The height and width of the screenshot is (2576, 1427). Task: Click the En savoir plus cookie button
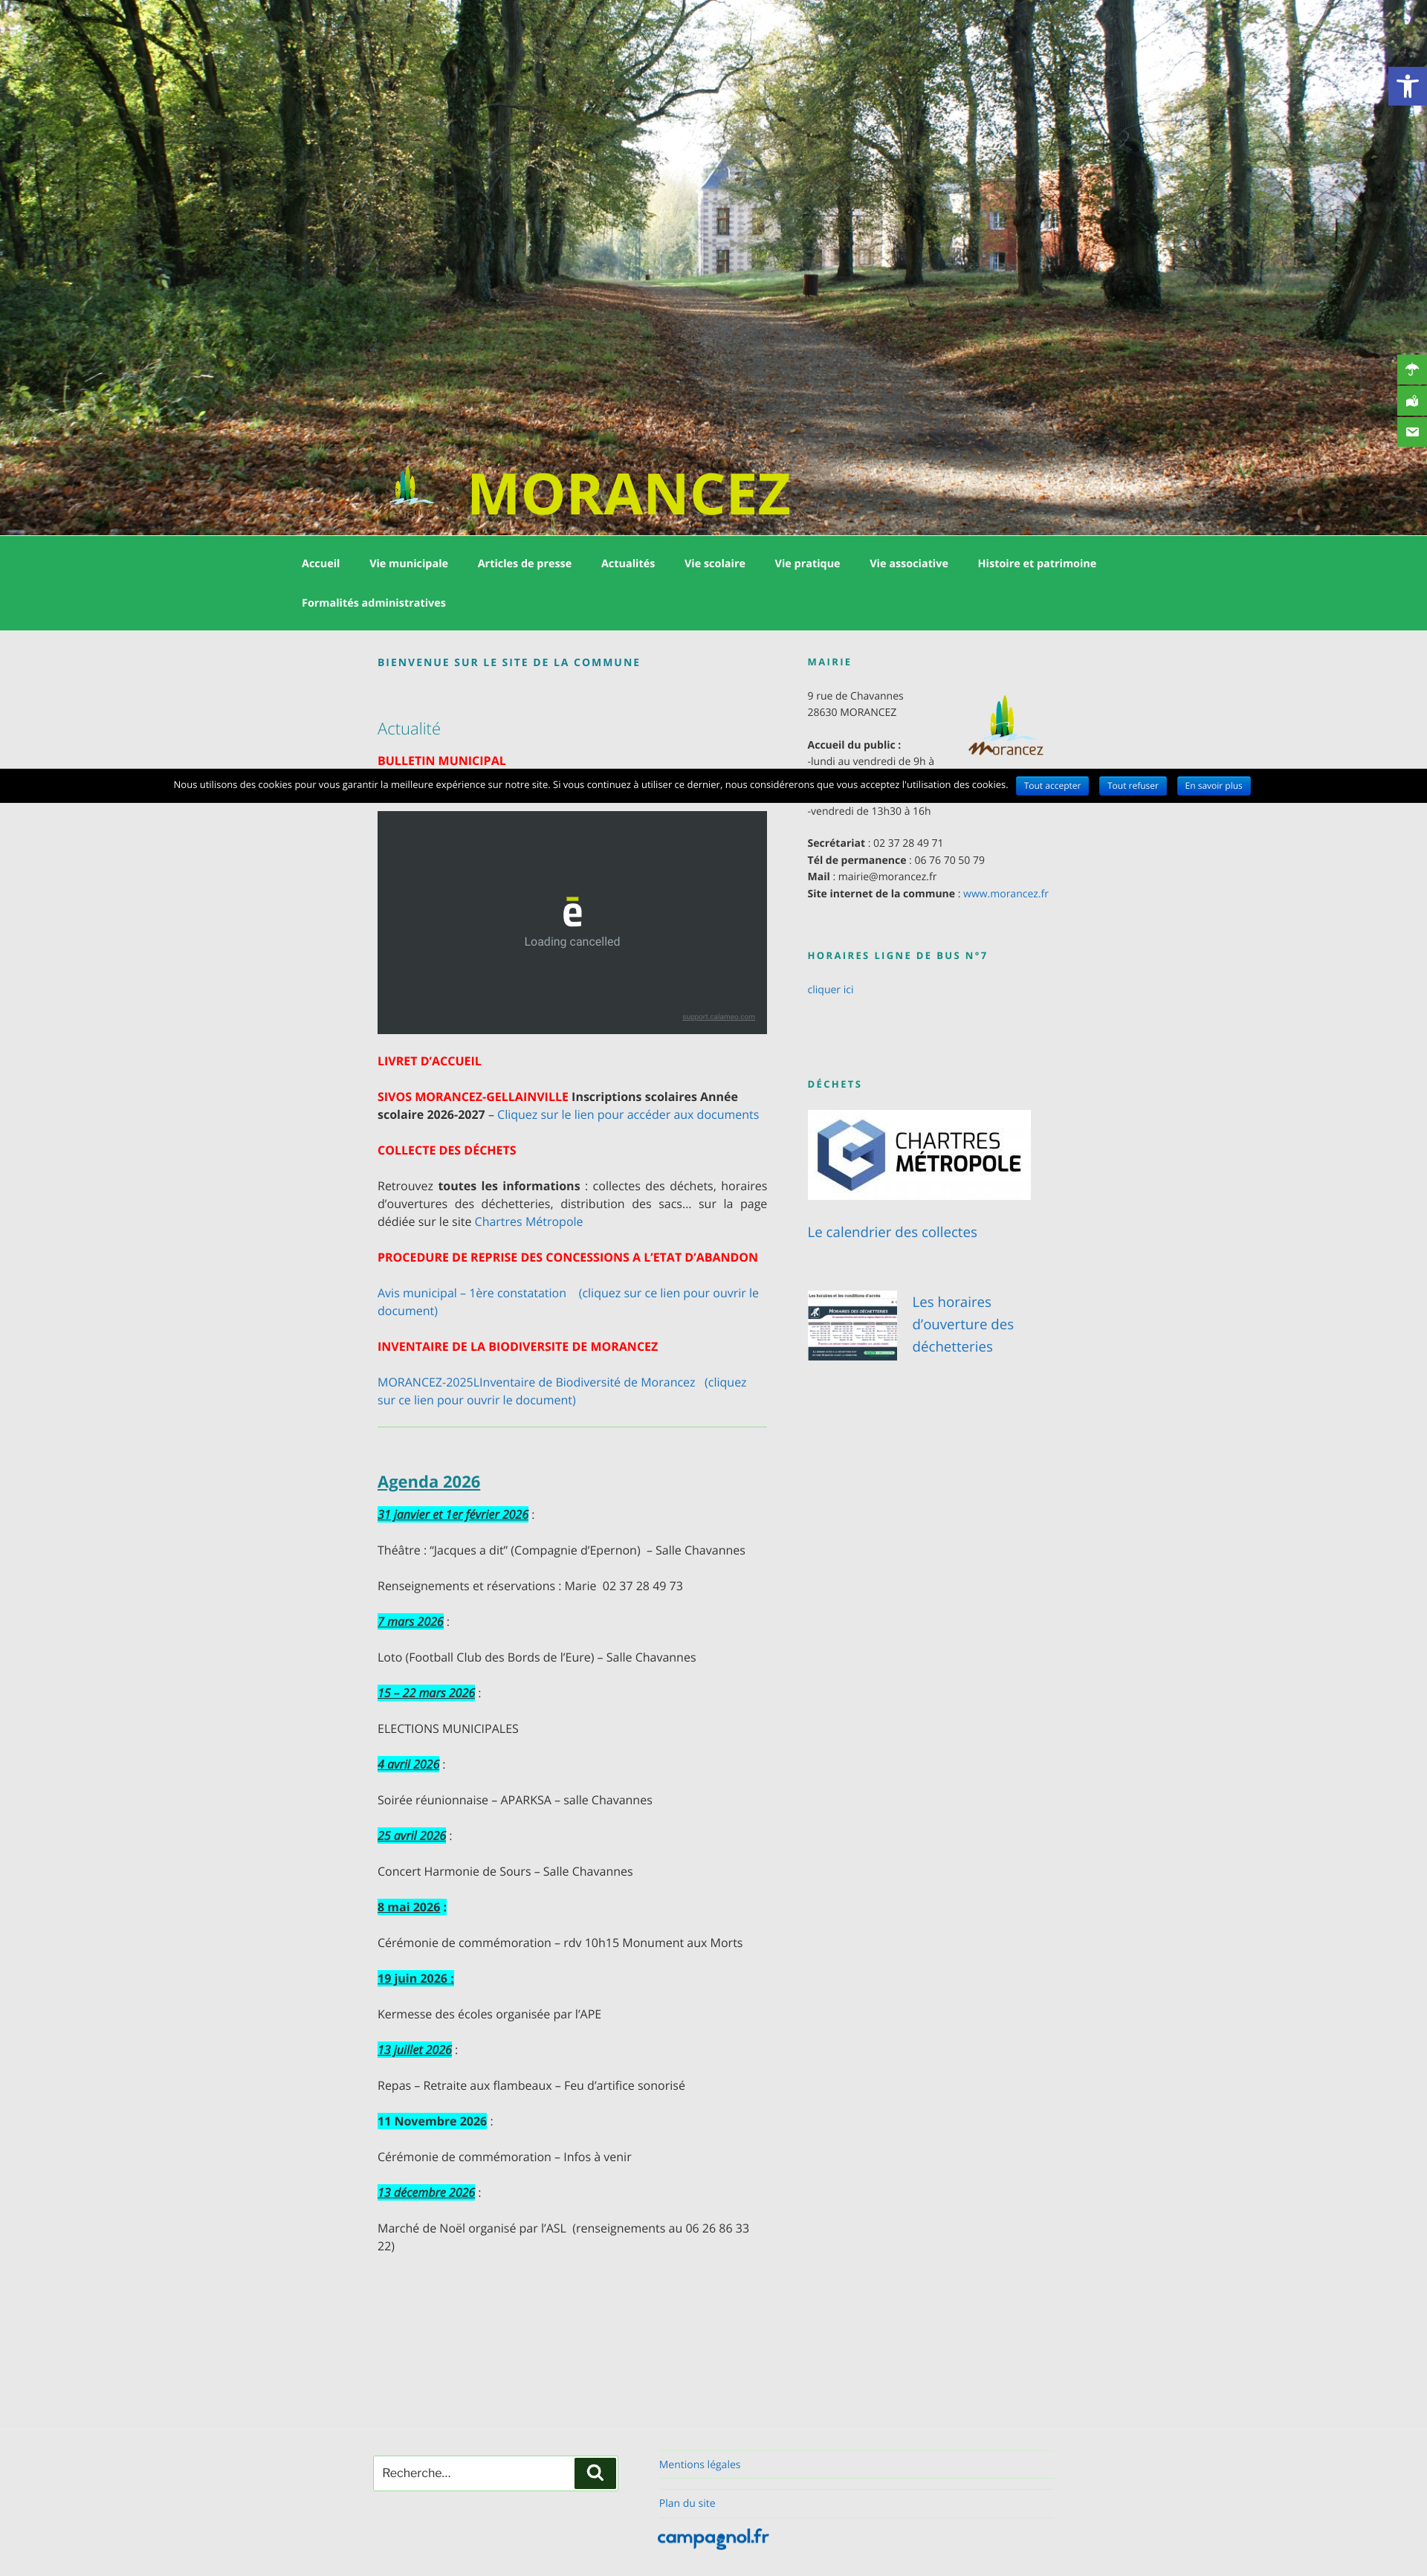click(1214, 785)
